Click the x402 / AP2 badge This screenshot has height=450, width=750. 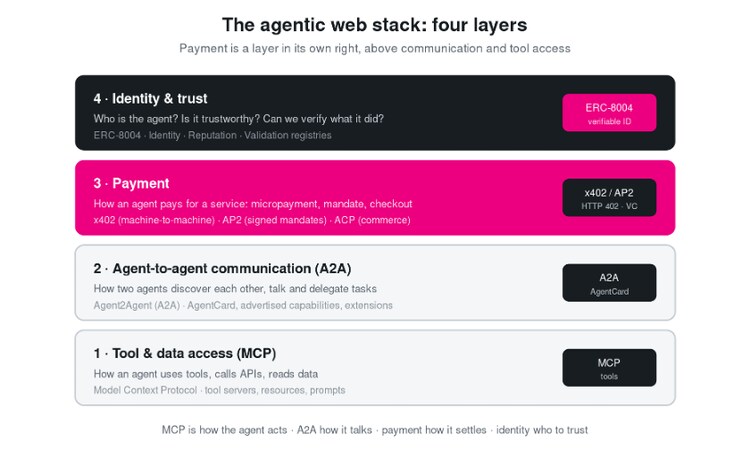pyautogui.click(x=609, y=198)
